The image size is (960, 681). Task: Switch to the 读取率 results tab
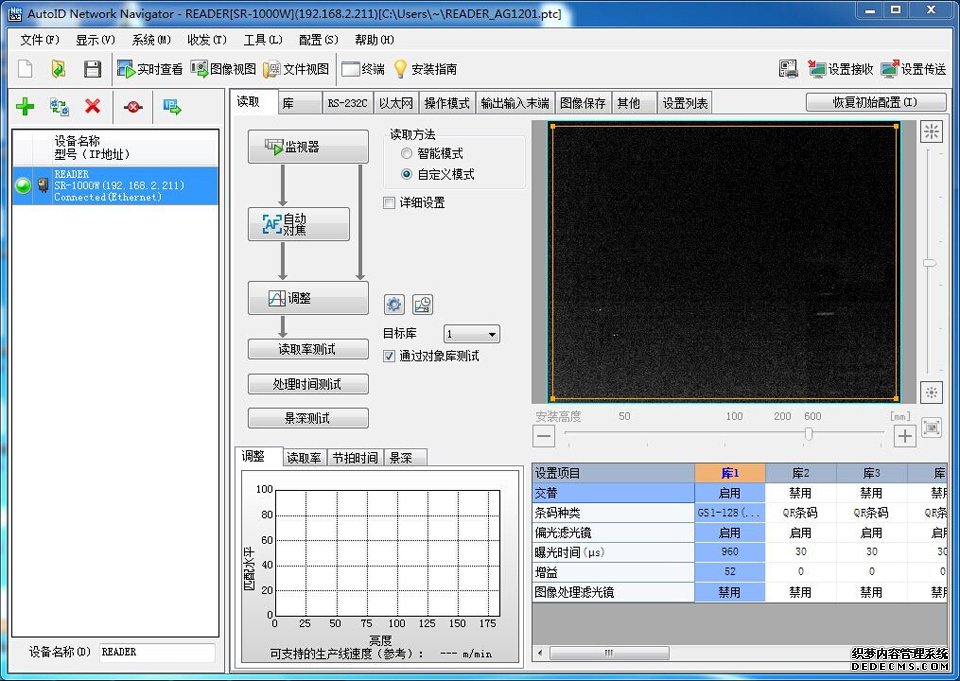coord(304,458)
